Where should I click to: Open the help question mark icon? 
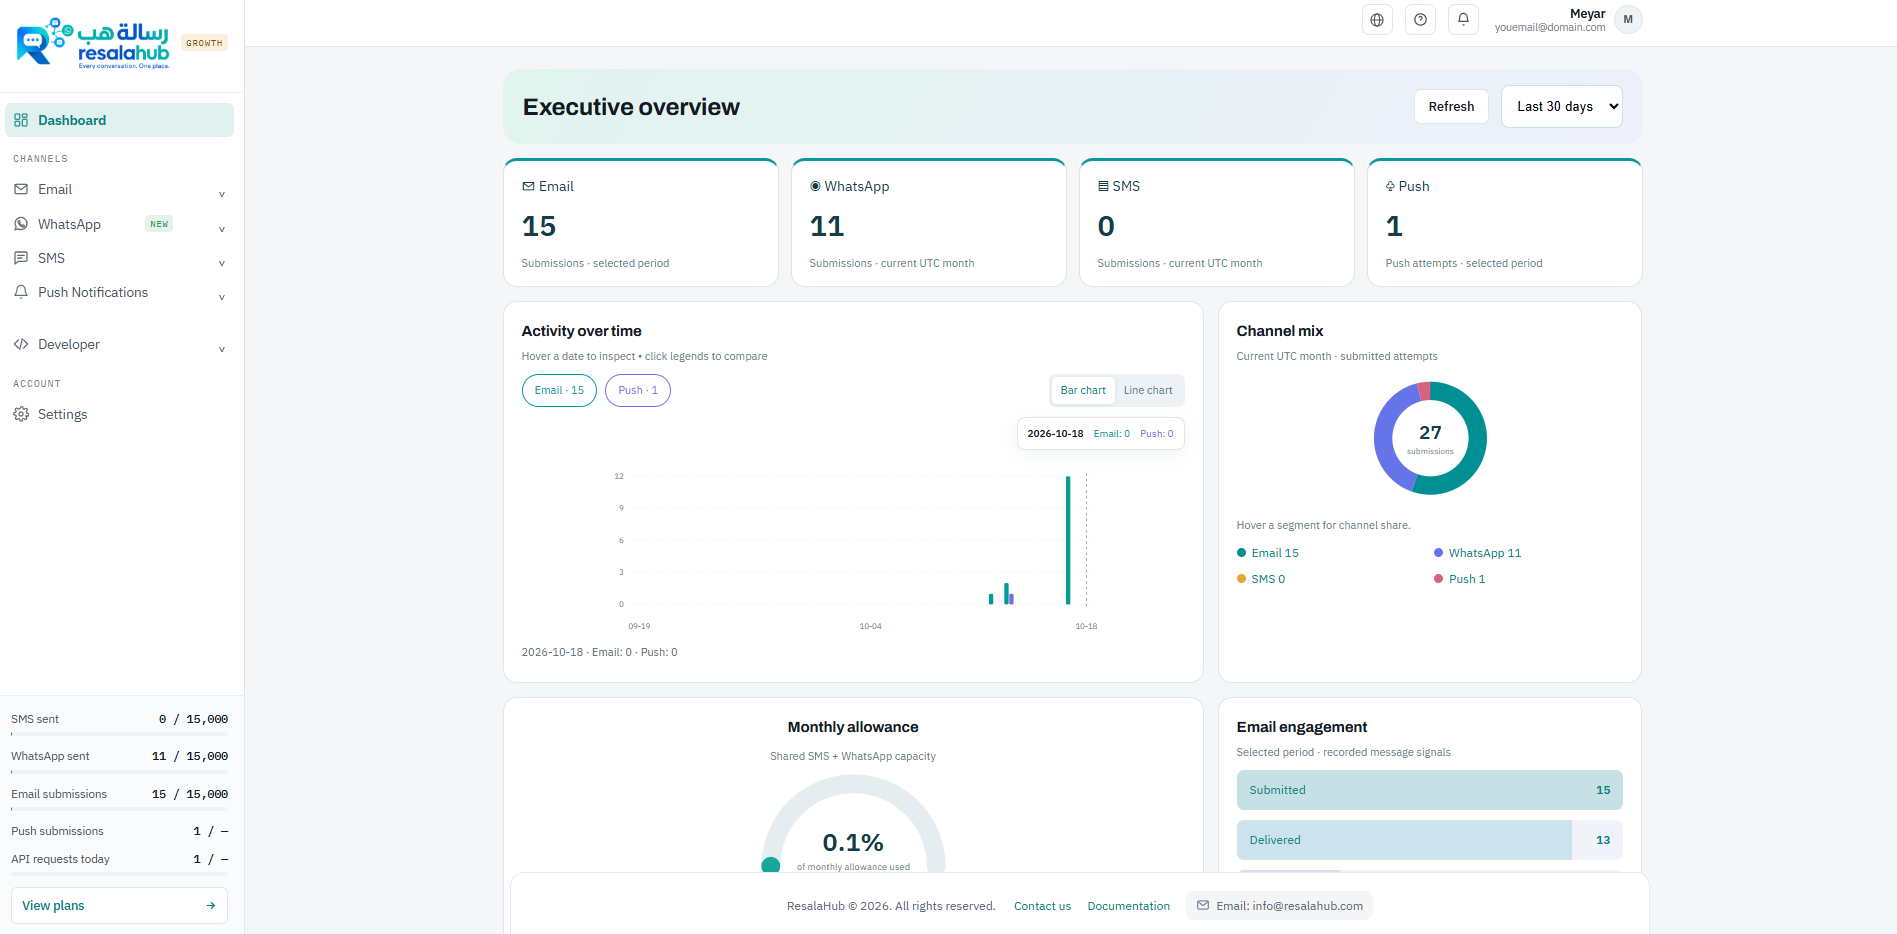1420,20
